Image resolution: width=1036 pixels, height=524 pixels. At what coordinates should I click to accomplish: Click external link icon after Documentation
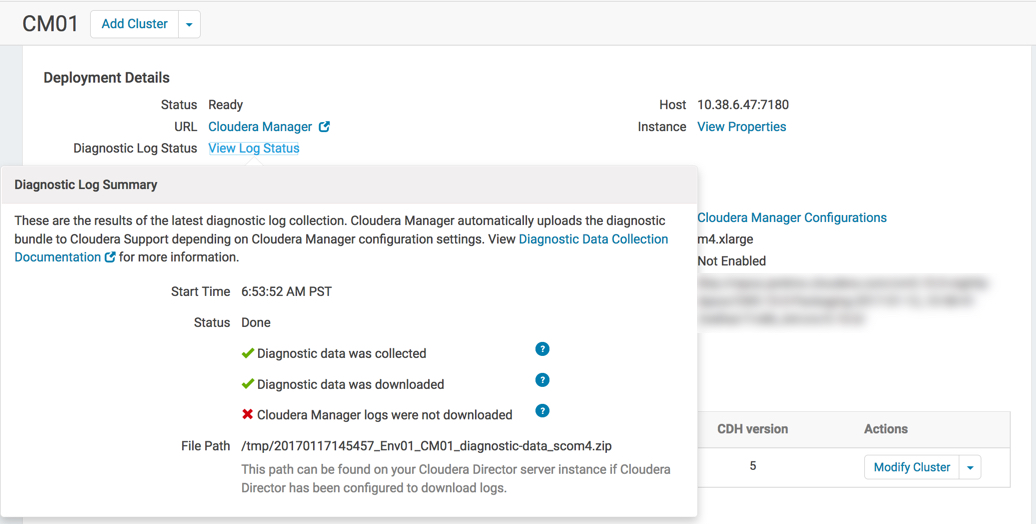(x=110, y=257)
